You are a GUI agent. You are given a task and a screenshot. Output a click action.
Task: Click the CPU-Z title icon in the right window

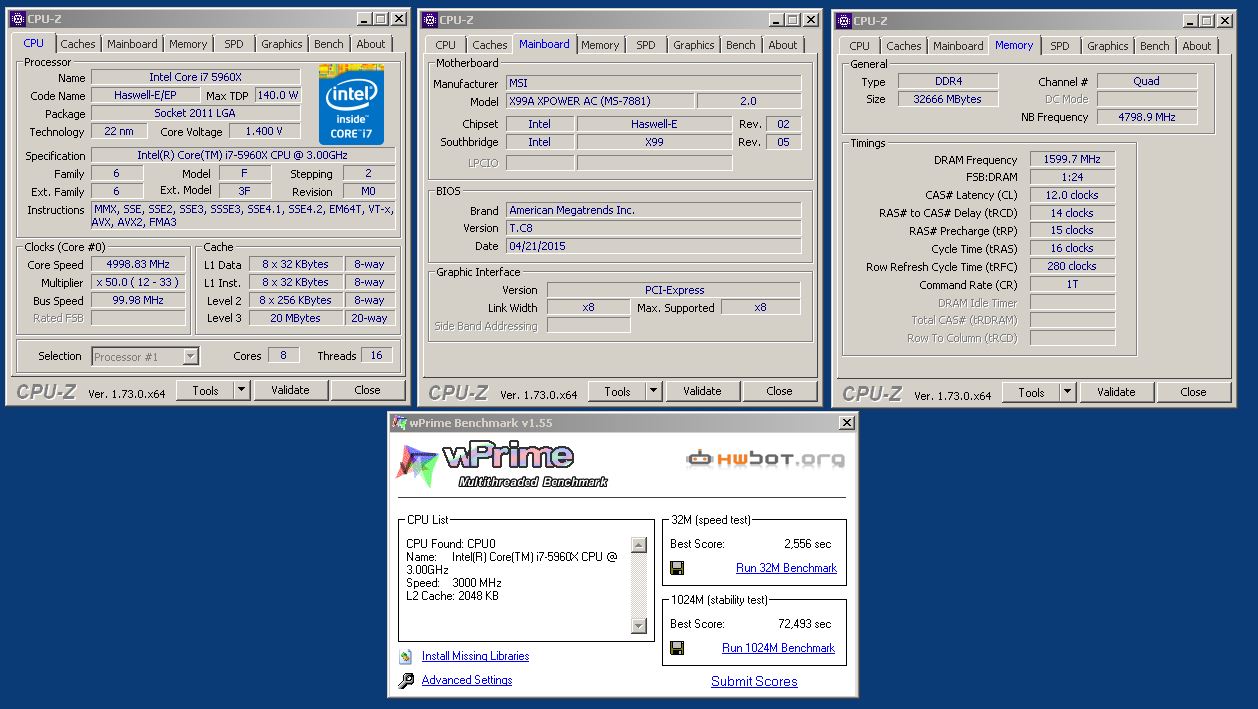[x=843, y=20]
